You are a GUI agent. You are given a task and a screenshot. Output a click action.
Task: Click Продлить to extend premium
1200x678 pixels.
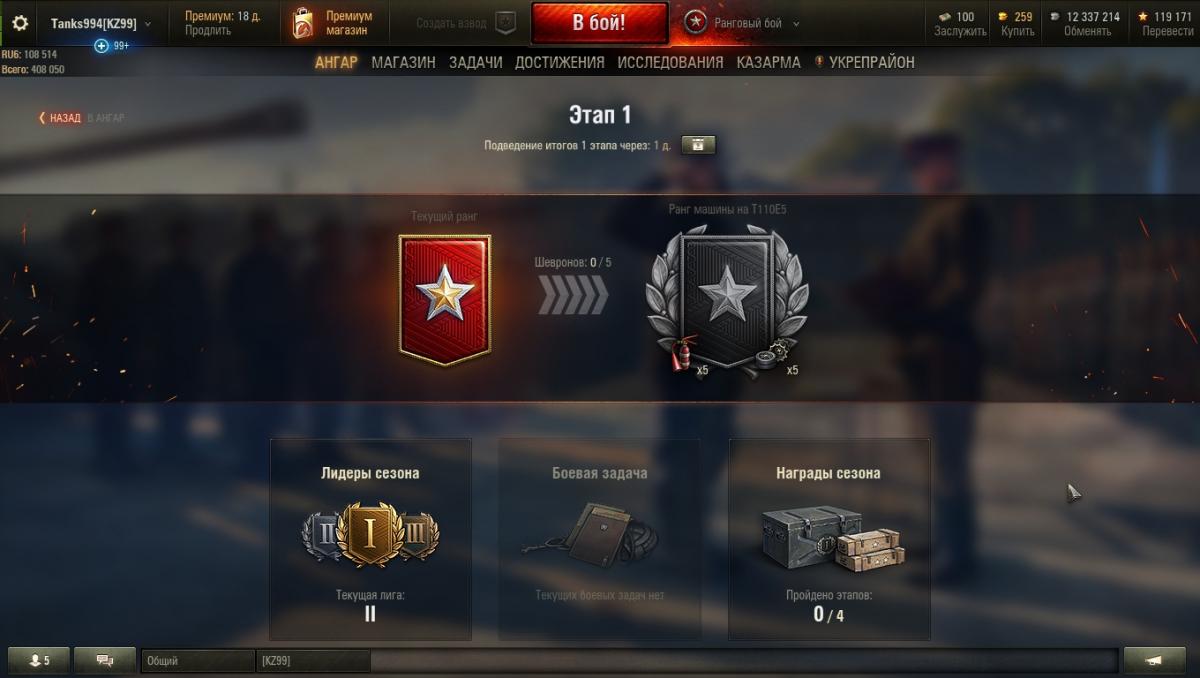pyautogui.click(x=207, y=31)
